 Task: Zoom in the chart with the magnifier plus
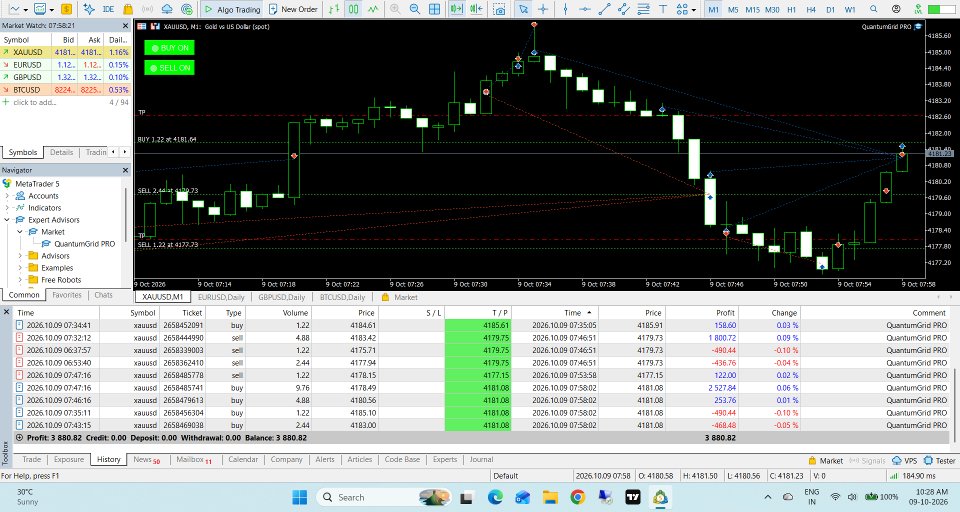coord(395,9)
